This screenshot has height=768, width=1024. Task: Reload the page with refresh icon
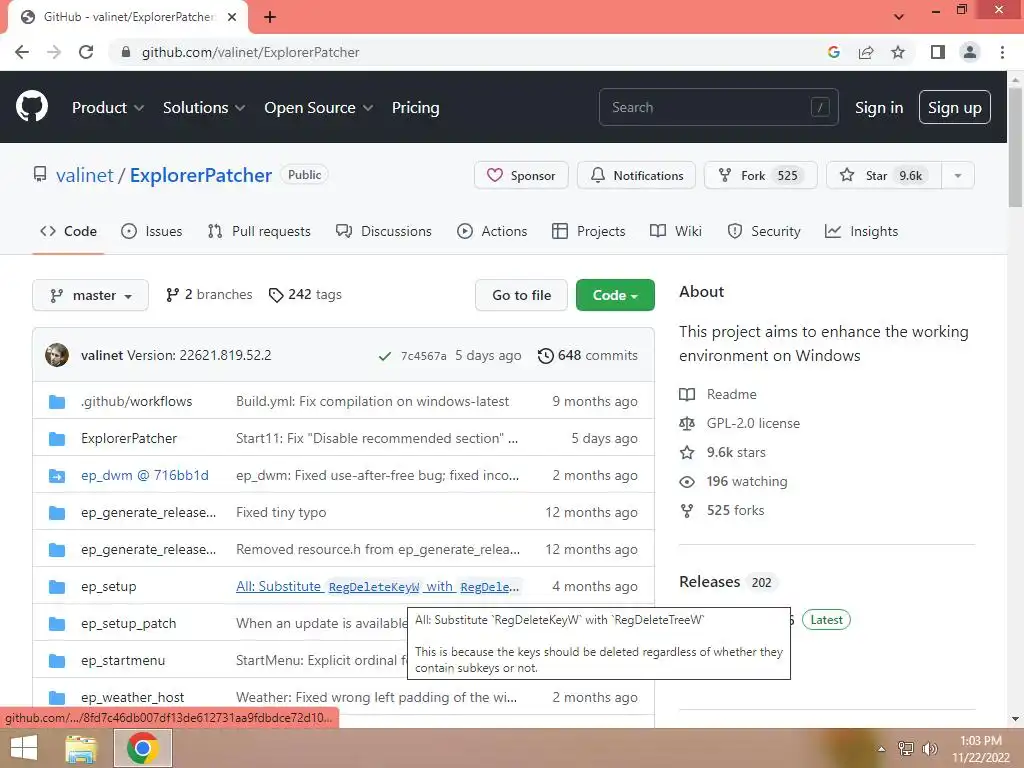pyautogui.click(x=86, y=52)
